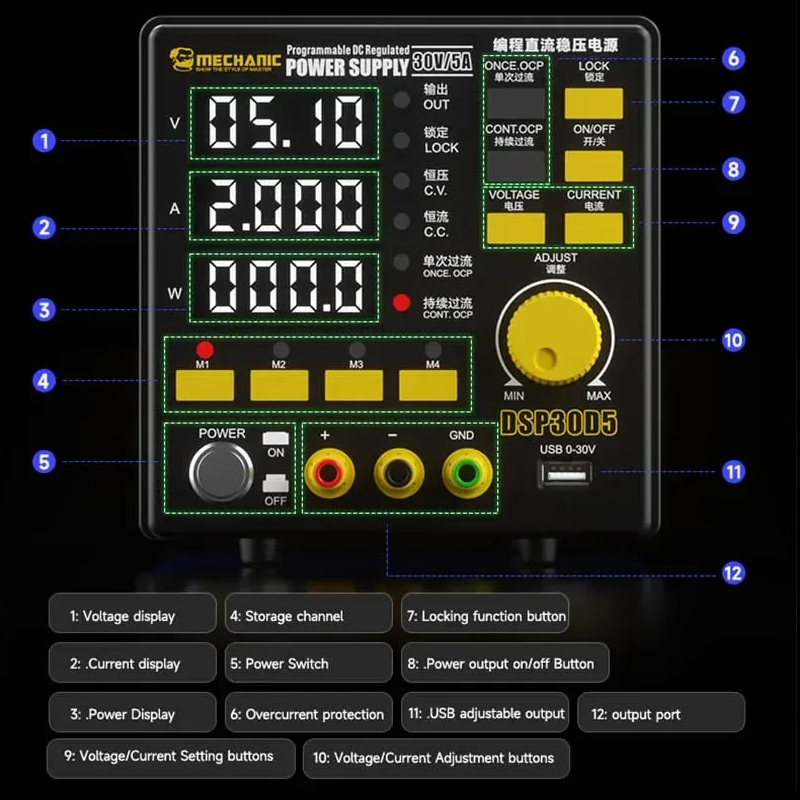
Task: Select the M3 memory channel button
Action: 354,385
